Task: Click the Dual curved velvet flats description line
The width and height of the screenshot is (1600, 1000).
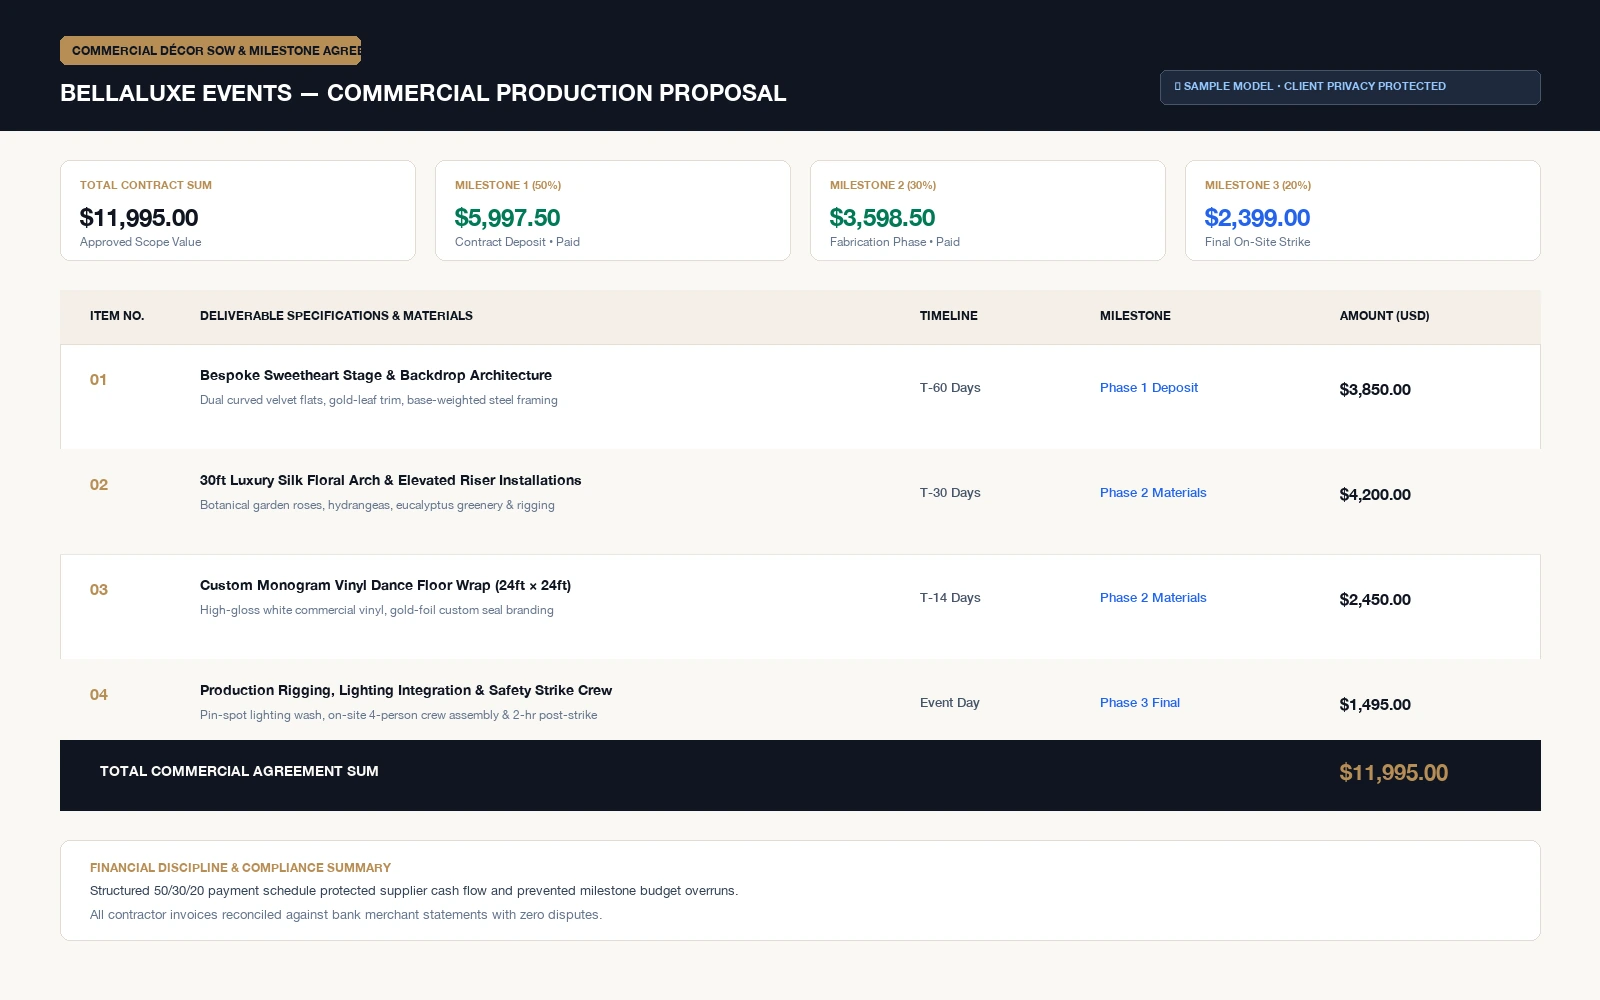Action: coord(379,400)
